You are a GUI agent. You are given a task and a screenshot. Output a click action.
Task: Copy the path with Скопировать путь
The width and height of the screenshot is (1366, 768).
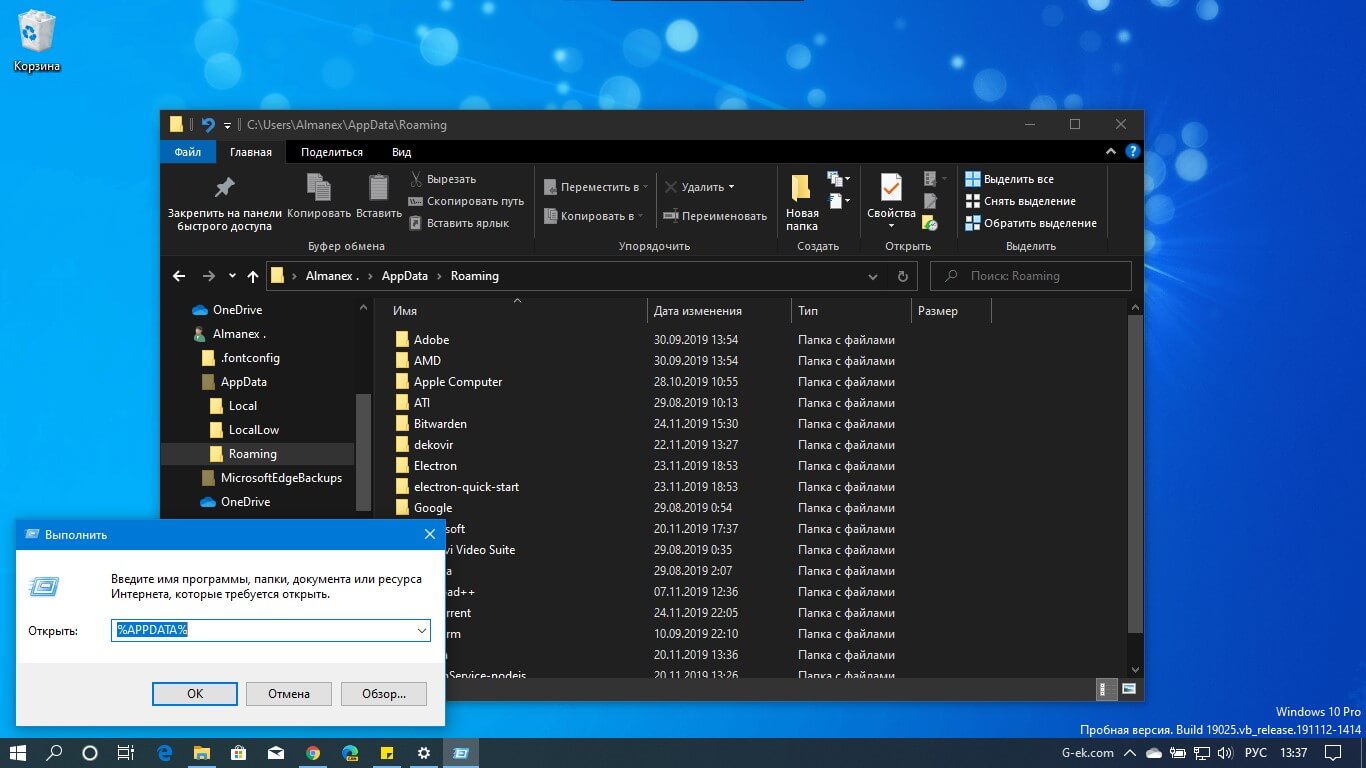(467, 201)
